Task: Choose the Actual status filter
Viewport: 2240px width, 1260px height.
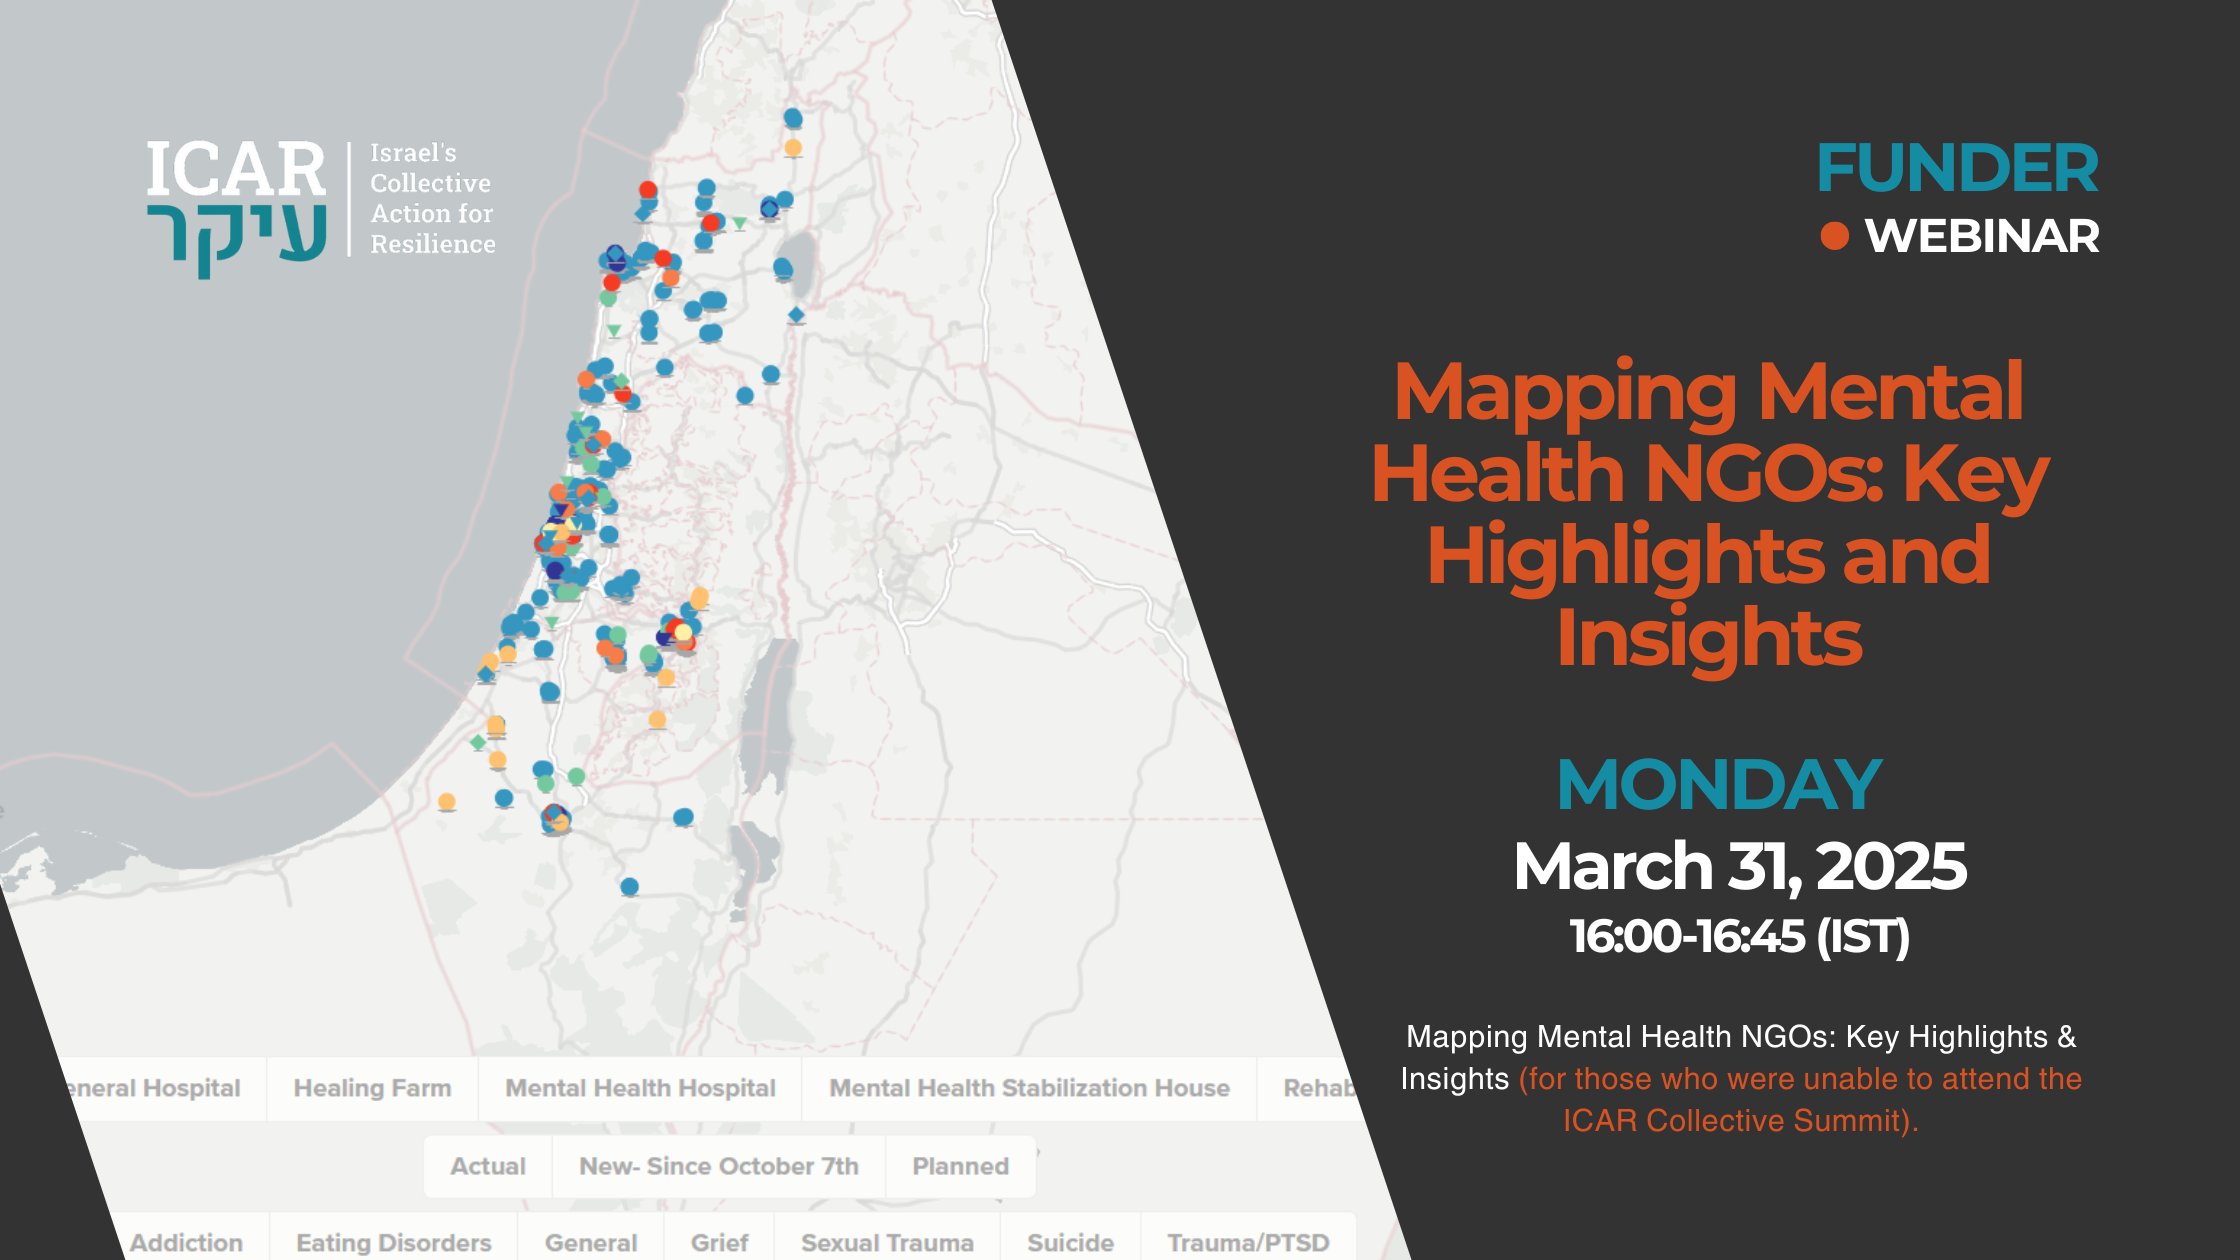Action: pos(488,1166)
